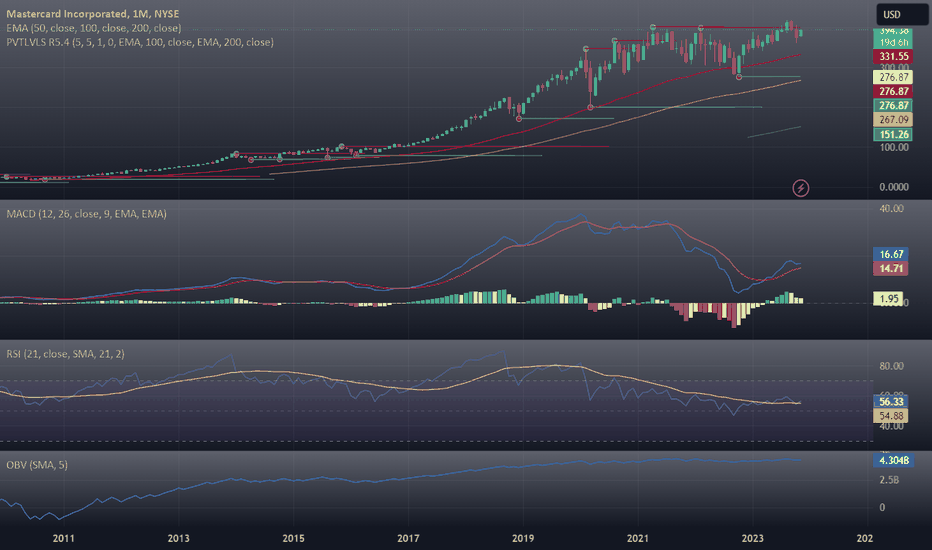Select the RSI (21, close, SMA, 21, 2) legend
This screenshot has height=550, width=932.
(65, 354)
